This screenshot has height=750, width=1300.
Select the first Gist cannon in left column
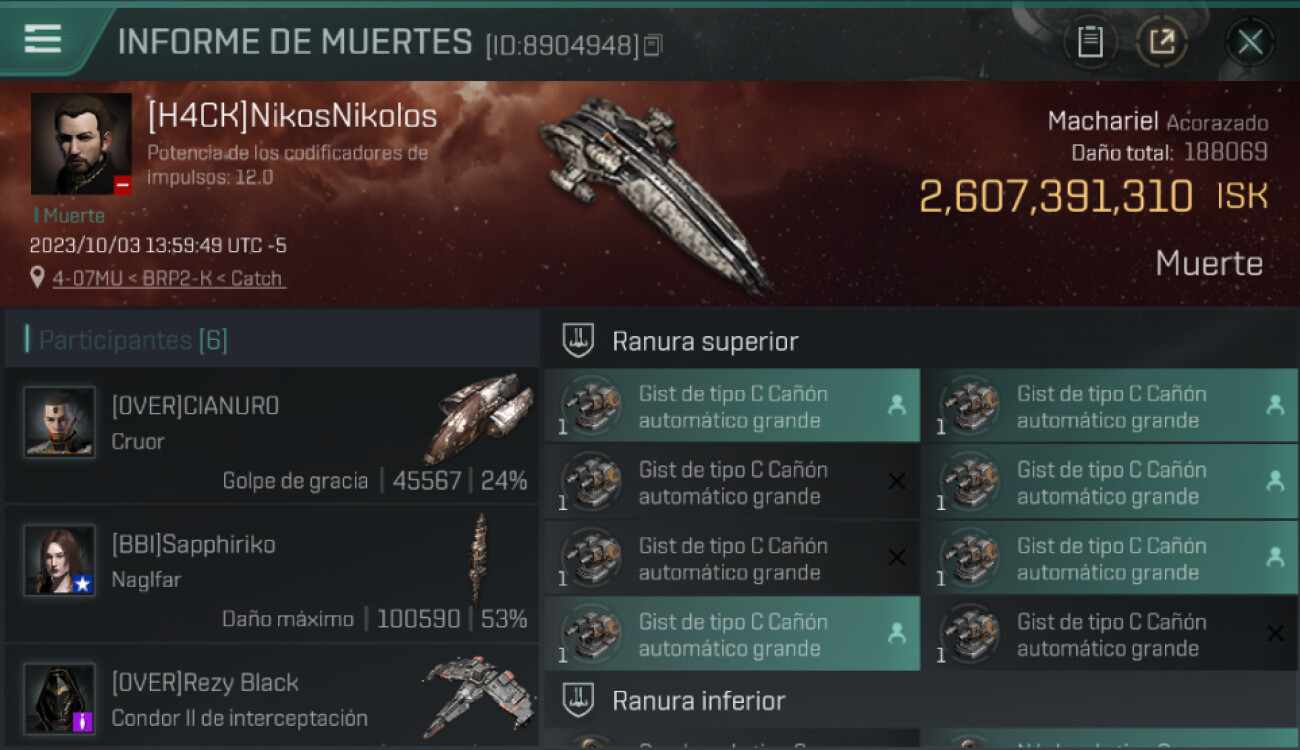[732, 406]
